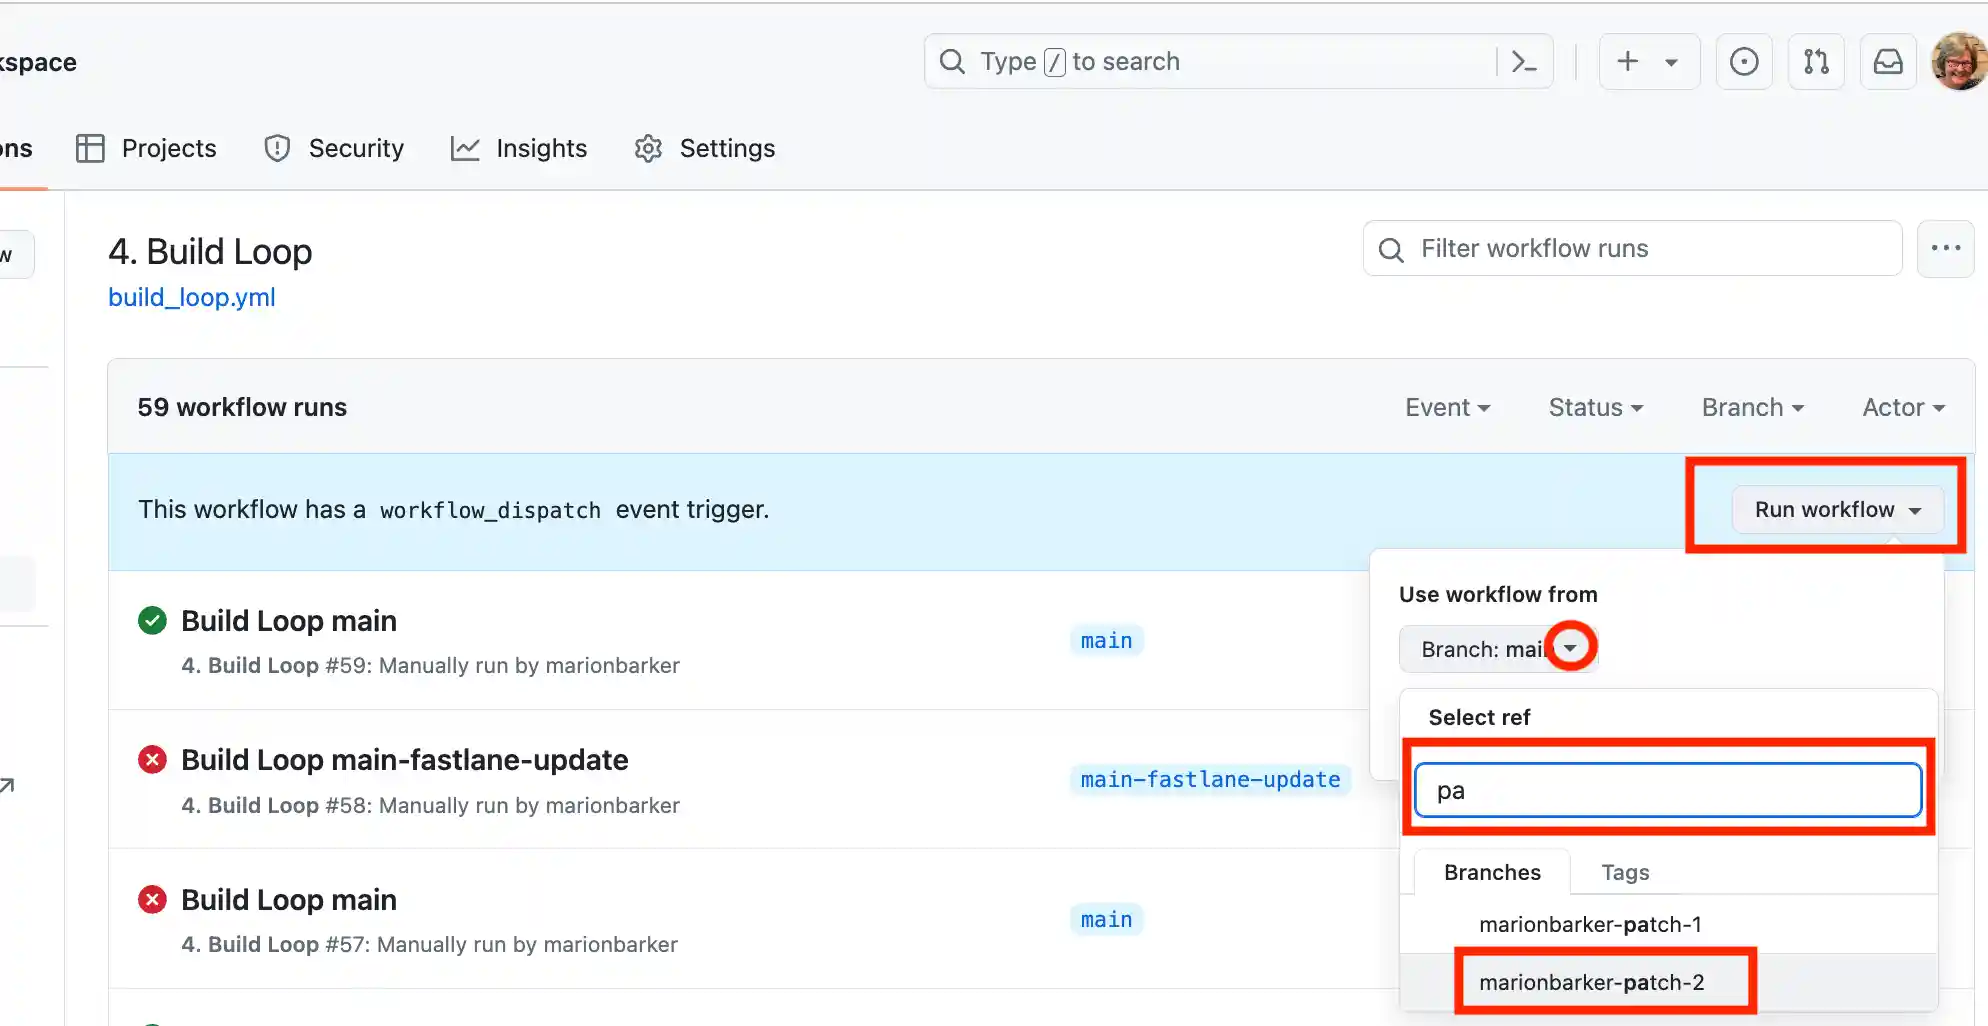Open the Branch main ref selector
Image resolution: width=1988 pixels, height=1026 pixels.
[1497, 649]
